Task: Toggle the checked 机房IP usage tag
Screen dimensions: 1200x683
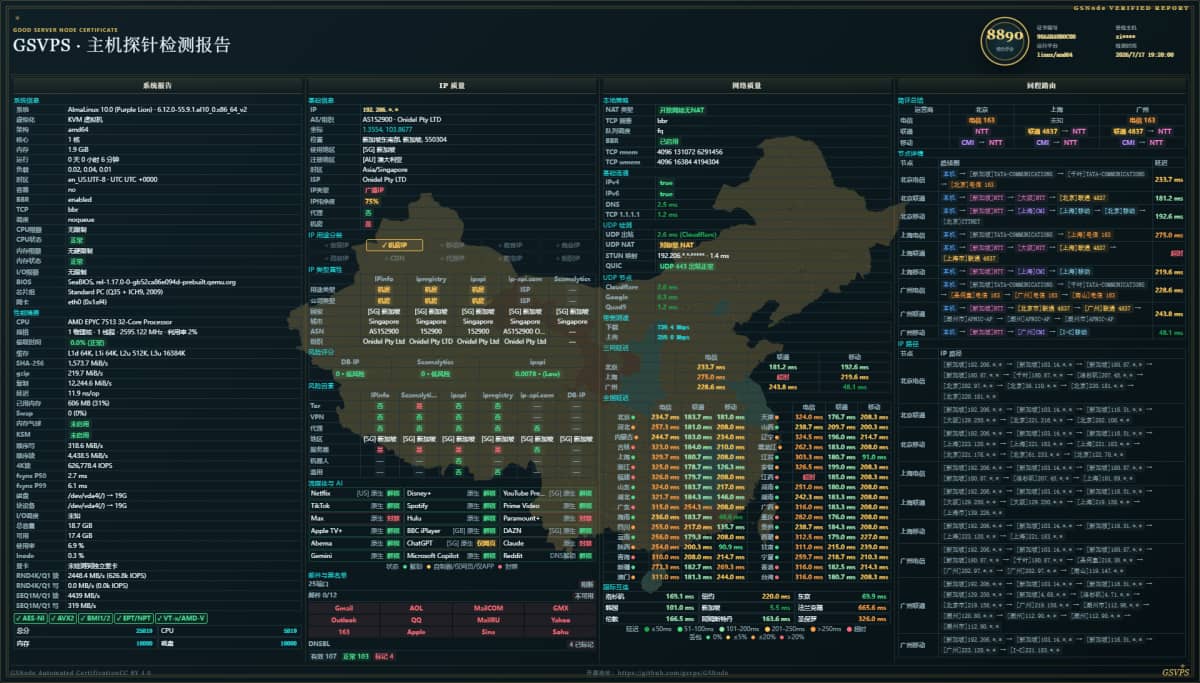Action: click(x=394, y=245)
